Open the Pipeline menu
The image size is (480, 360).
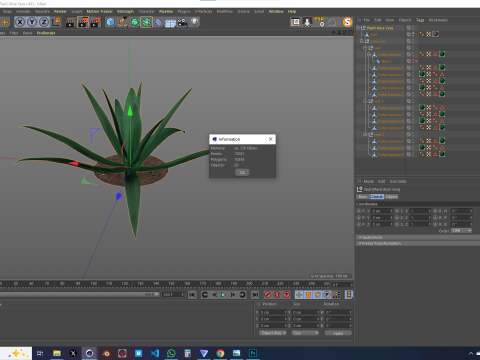coord(166,11)
